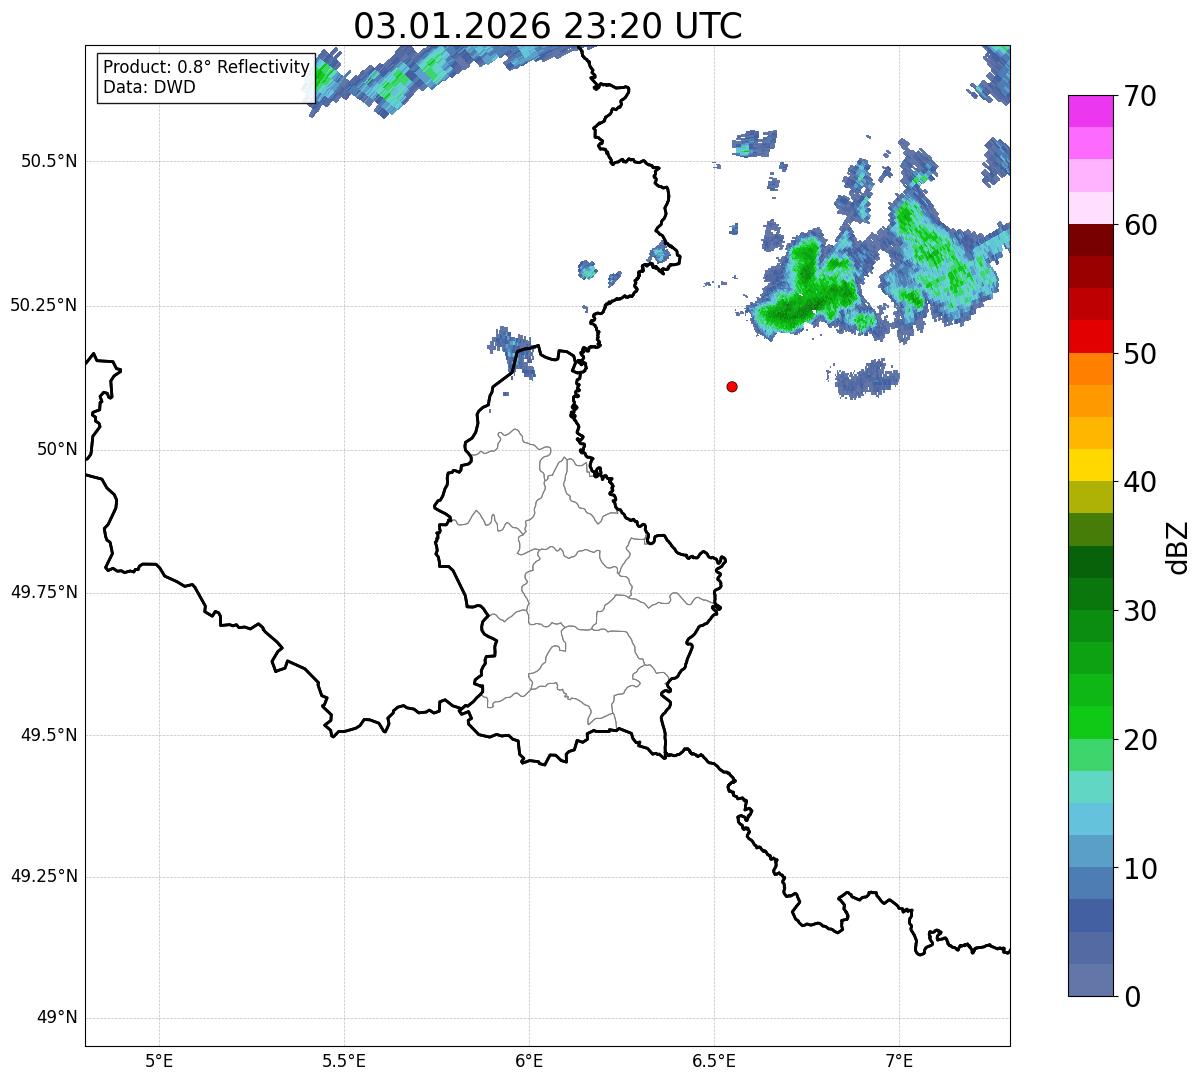Click the colorbar tick label 40

point(1140,482)
